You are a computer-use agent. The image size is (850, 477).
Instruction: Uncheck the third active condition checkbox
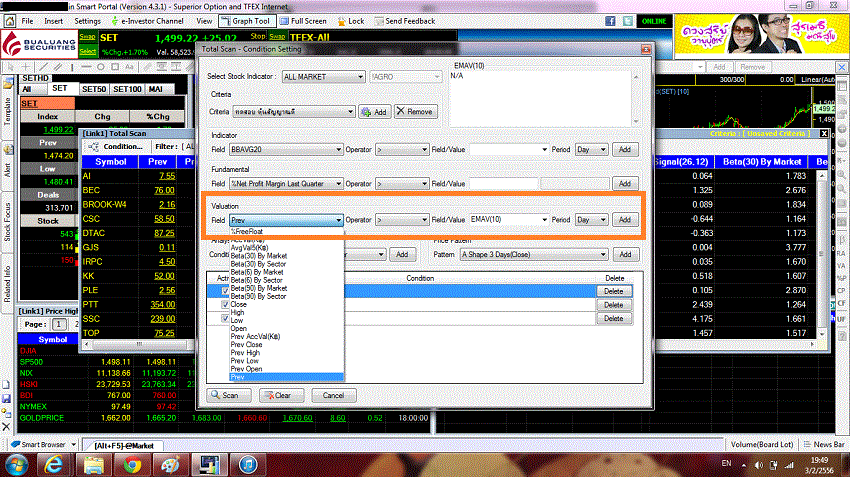[x=225, y=318]
